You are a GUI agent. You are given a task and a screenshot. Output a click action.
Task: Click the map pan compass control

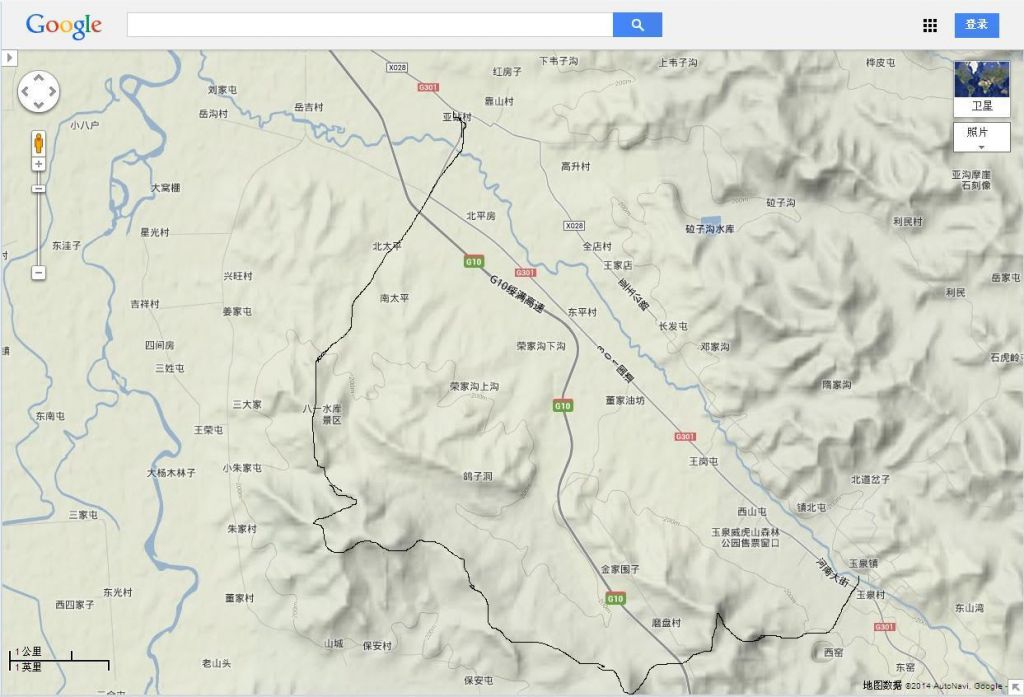coord(39,91)
